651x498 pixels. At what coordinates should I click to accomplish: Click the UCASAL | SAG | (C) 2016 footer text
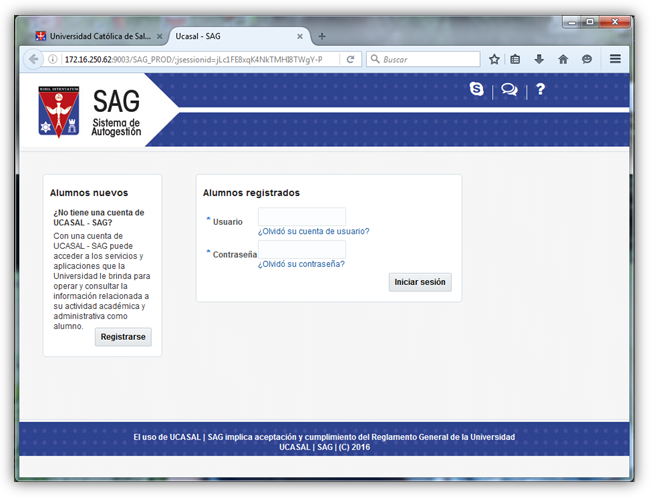click(324, 447)
